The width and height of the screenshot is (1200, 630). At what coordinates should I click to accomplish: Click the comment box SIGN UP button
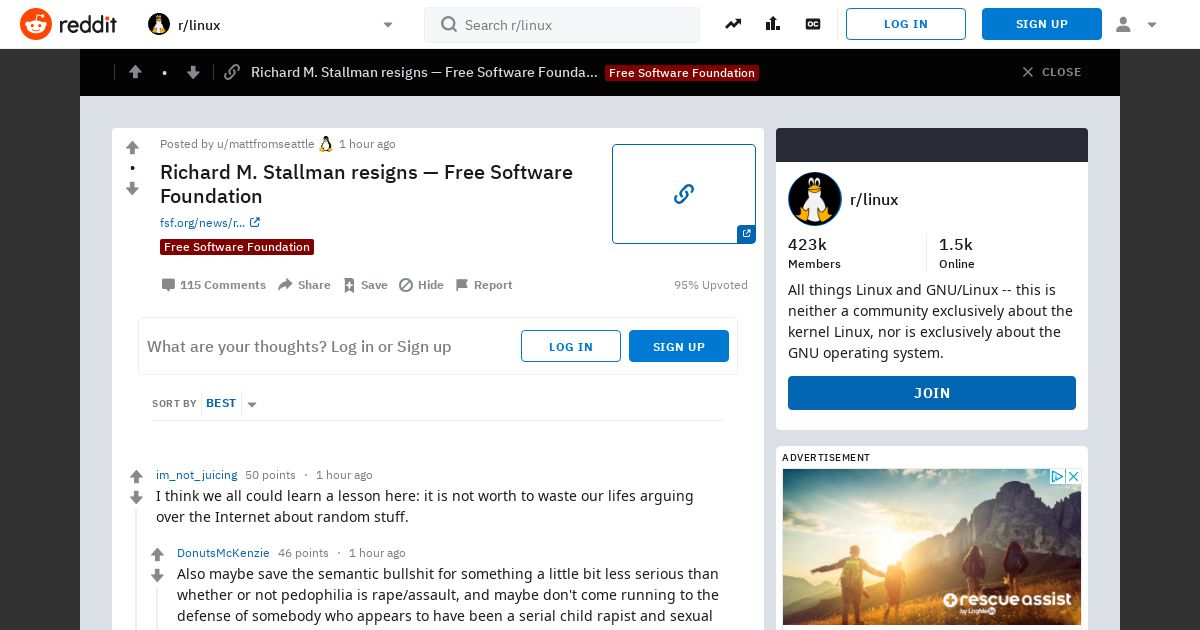[x=679, y=346]
